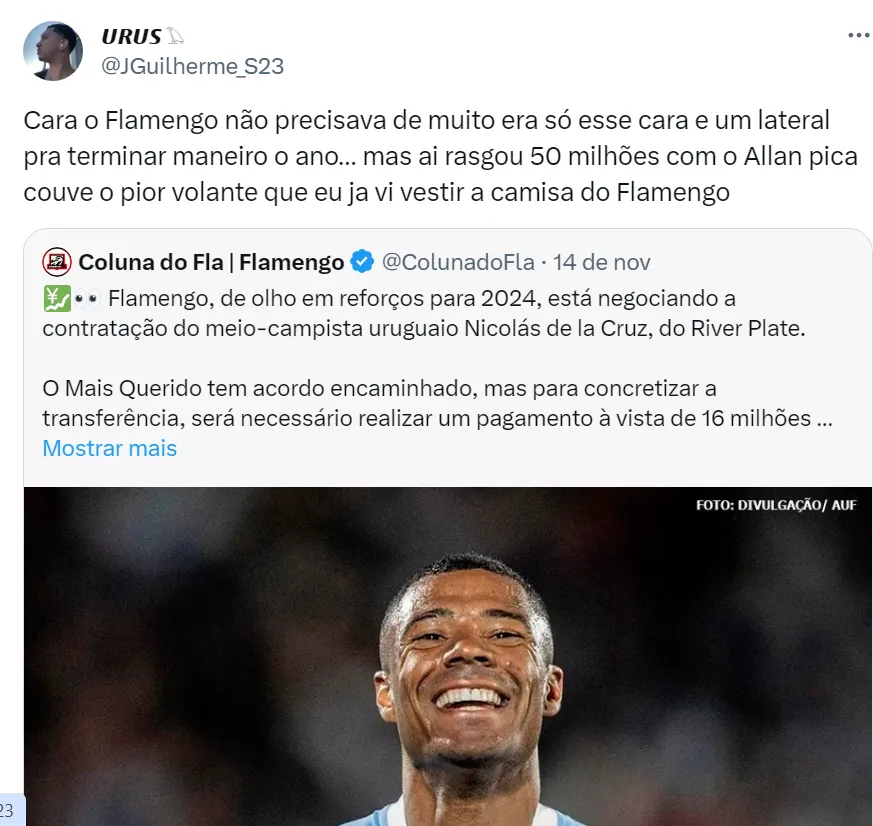Click the partial 23 label at bottom-left edge
The height and width of the screenshot is (826, 873).
8,810
